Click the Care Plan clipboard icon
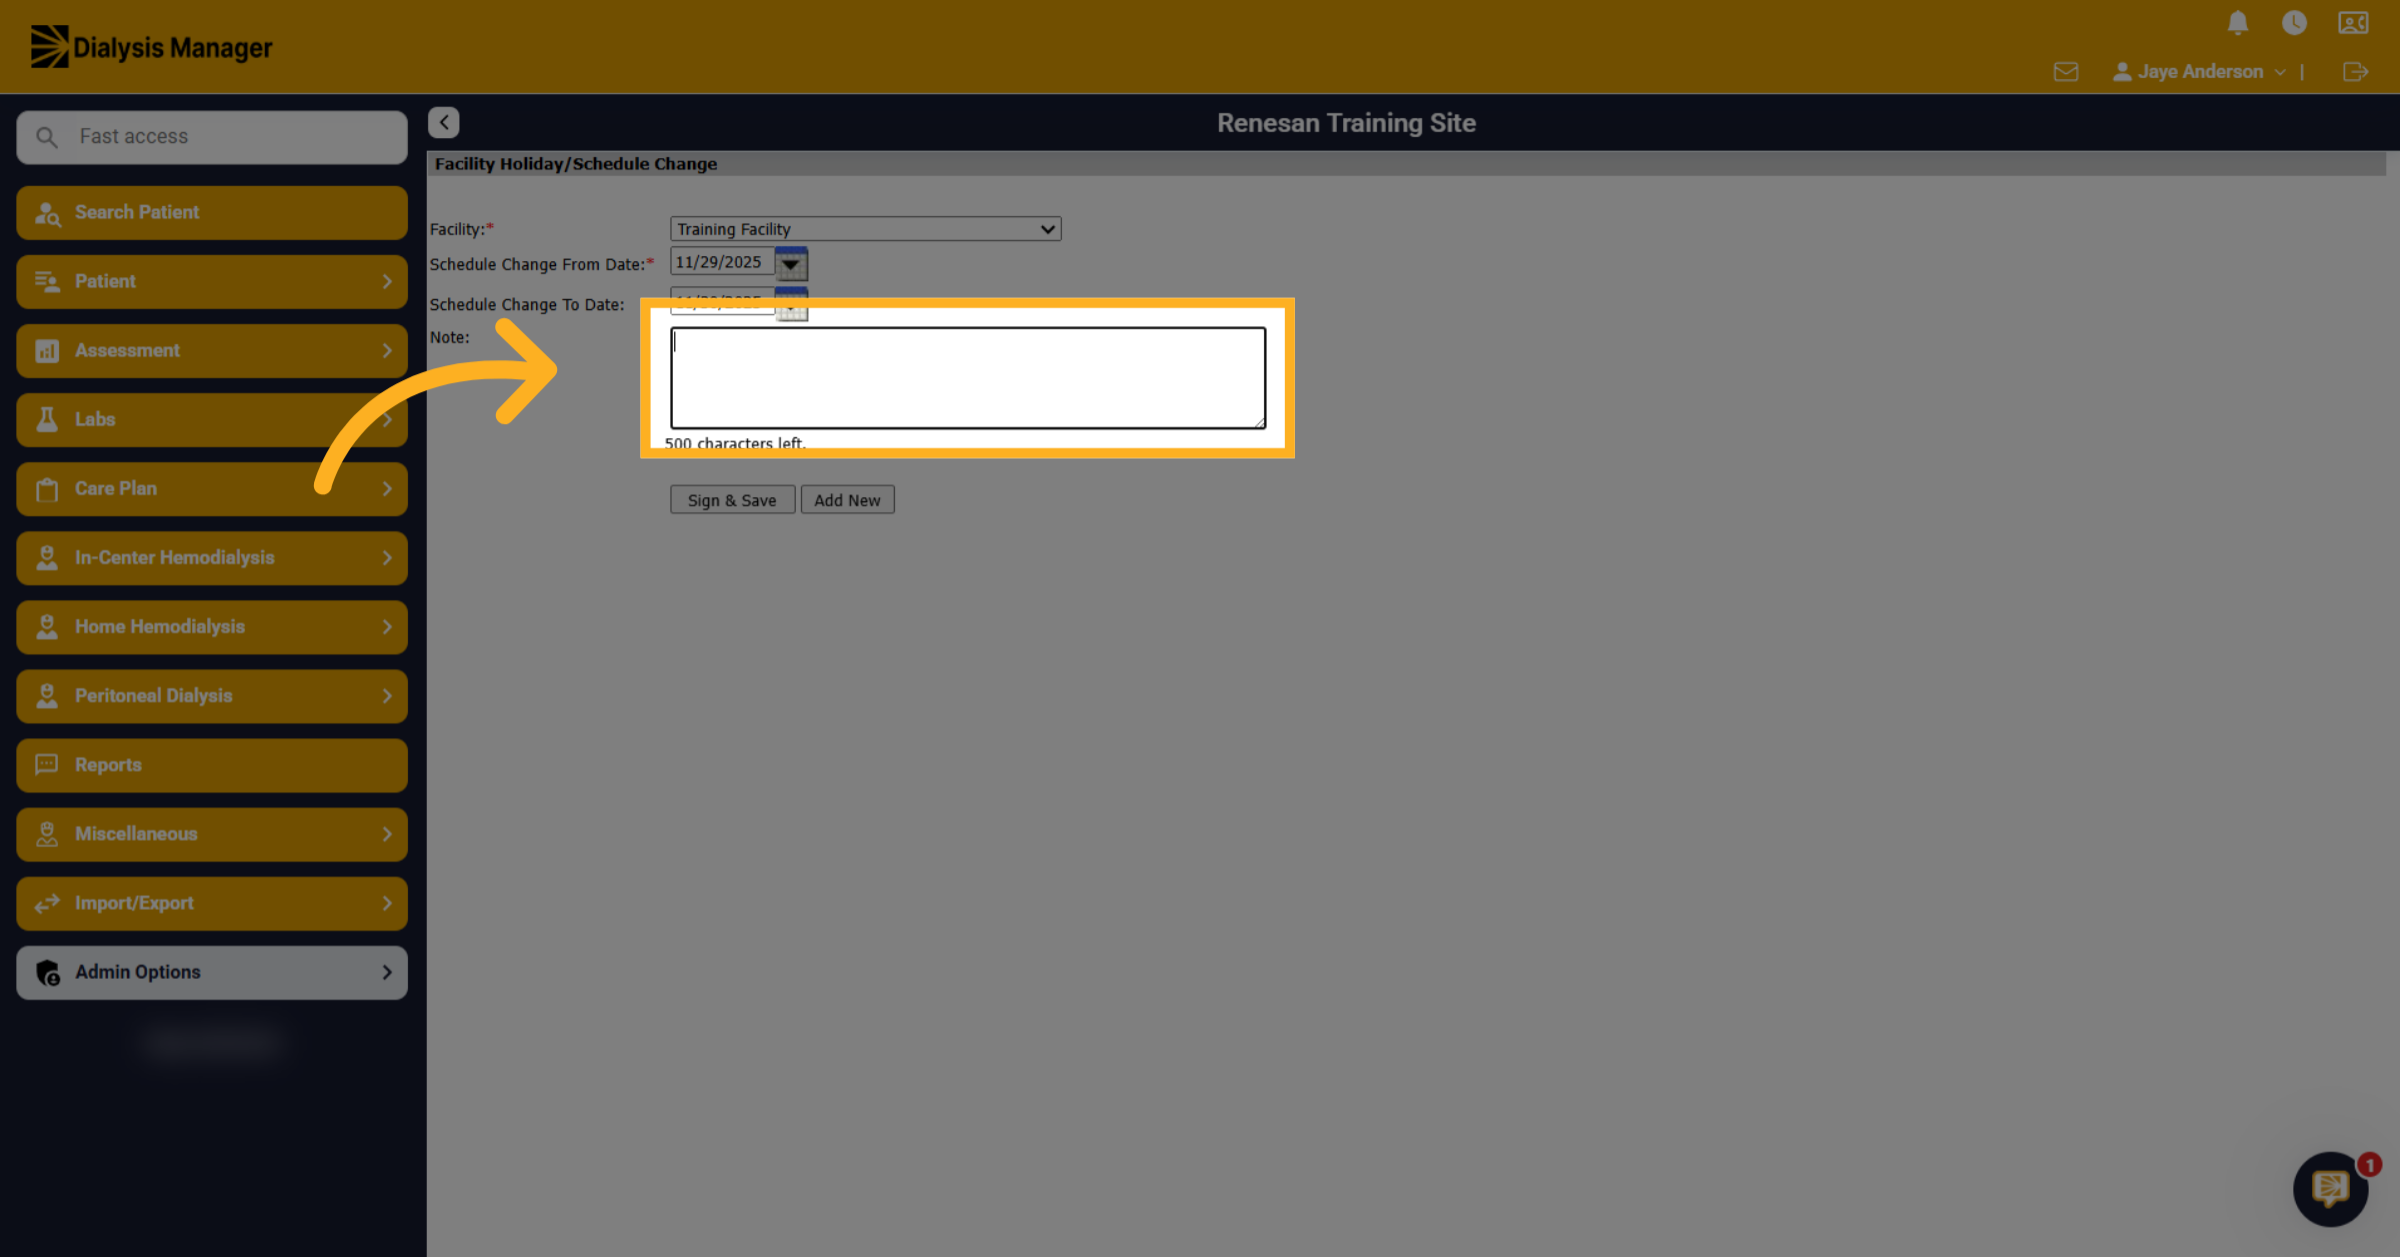The width and height of the screenshot is (2400, 1257). (x=47, y=489)
